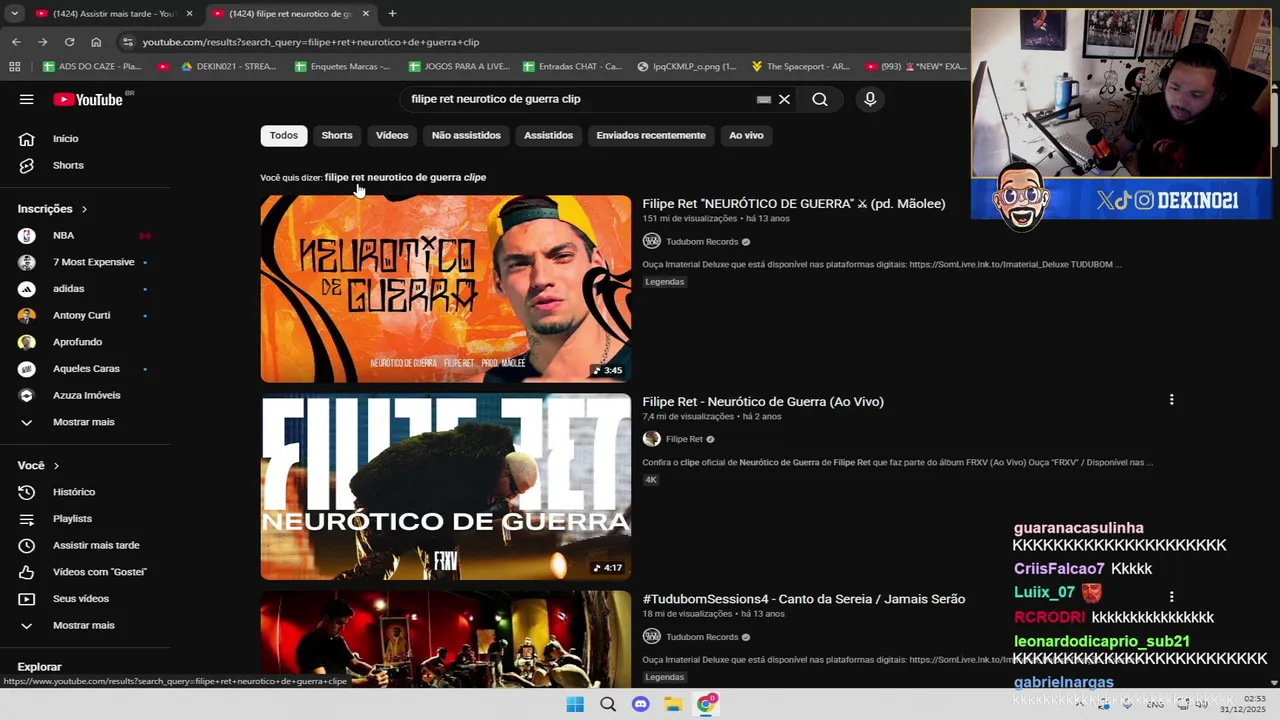Open the TudubomSessions4 video thumbnail
Viewport: 1280px width, 720px height.
(446, 638)
